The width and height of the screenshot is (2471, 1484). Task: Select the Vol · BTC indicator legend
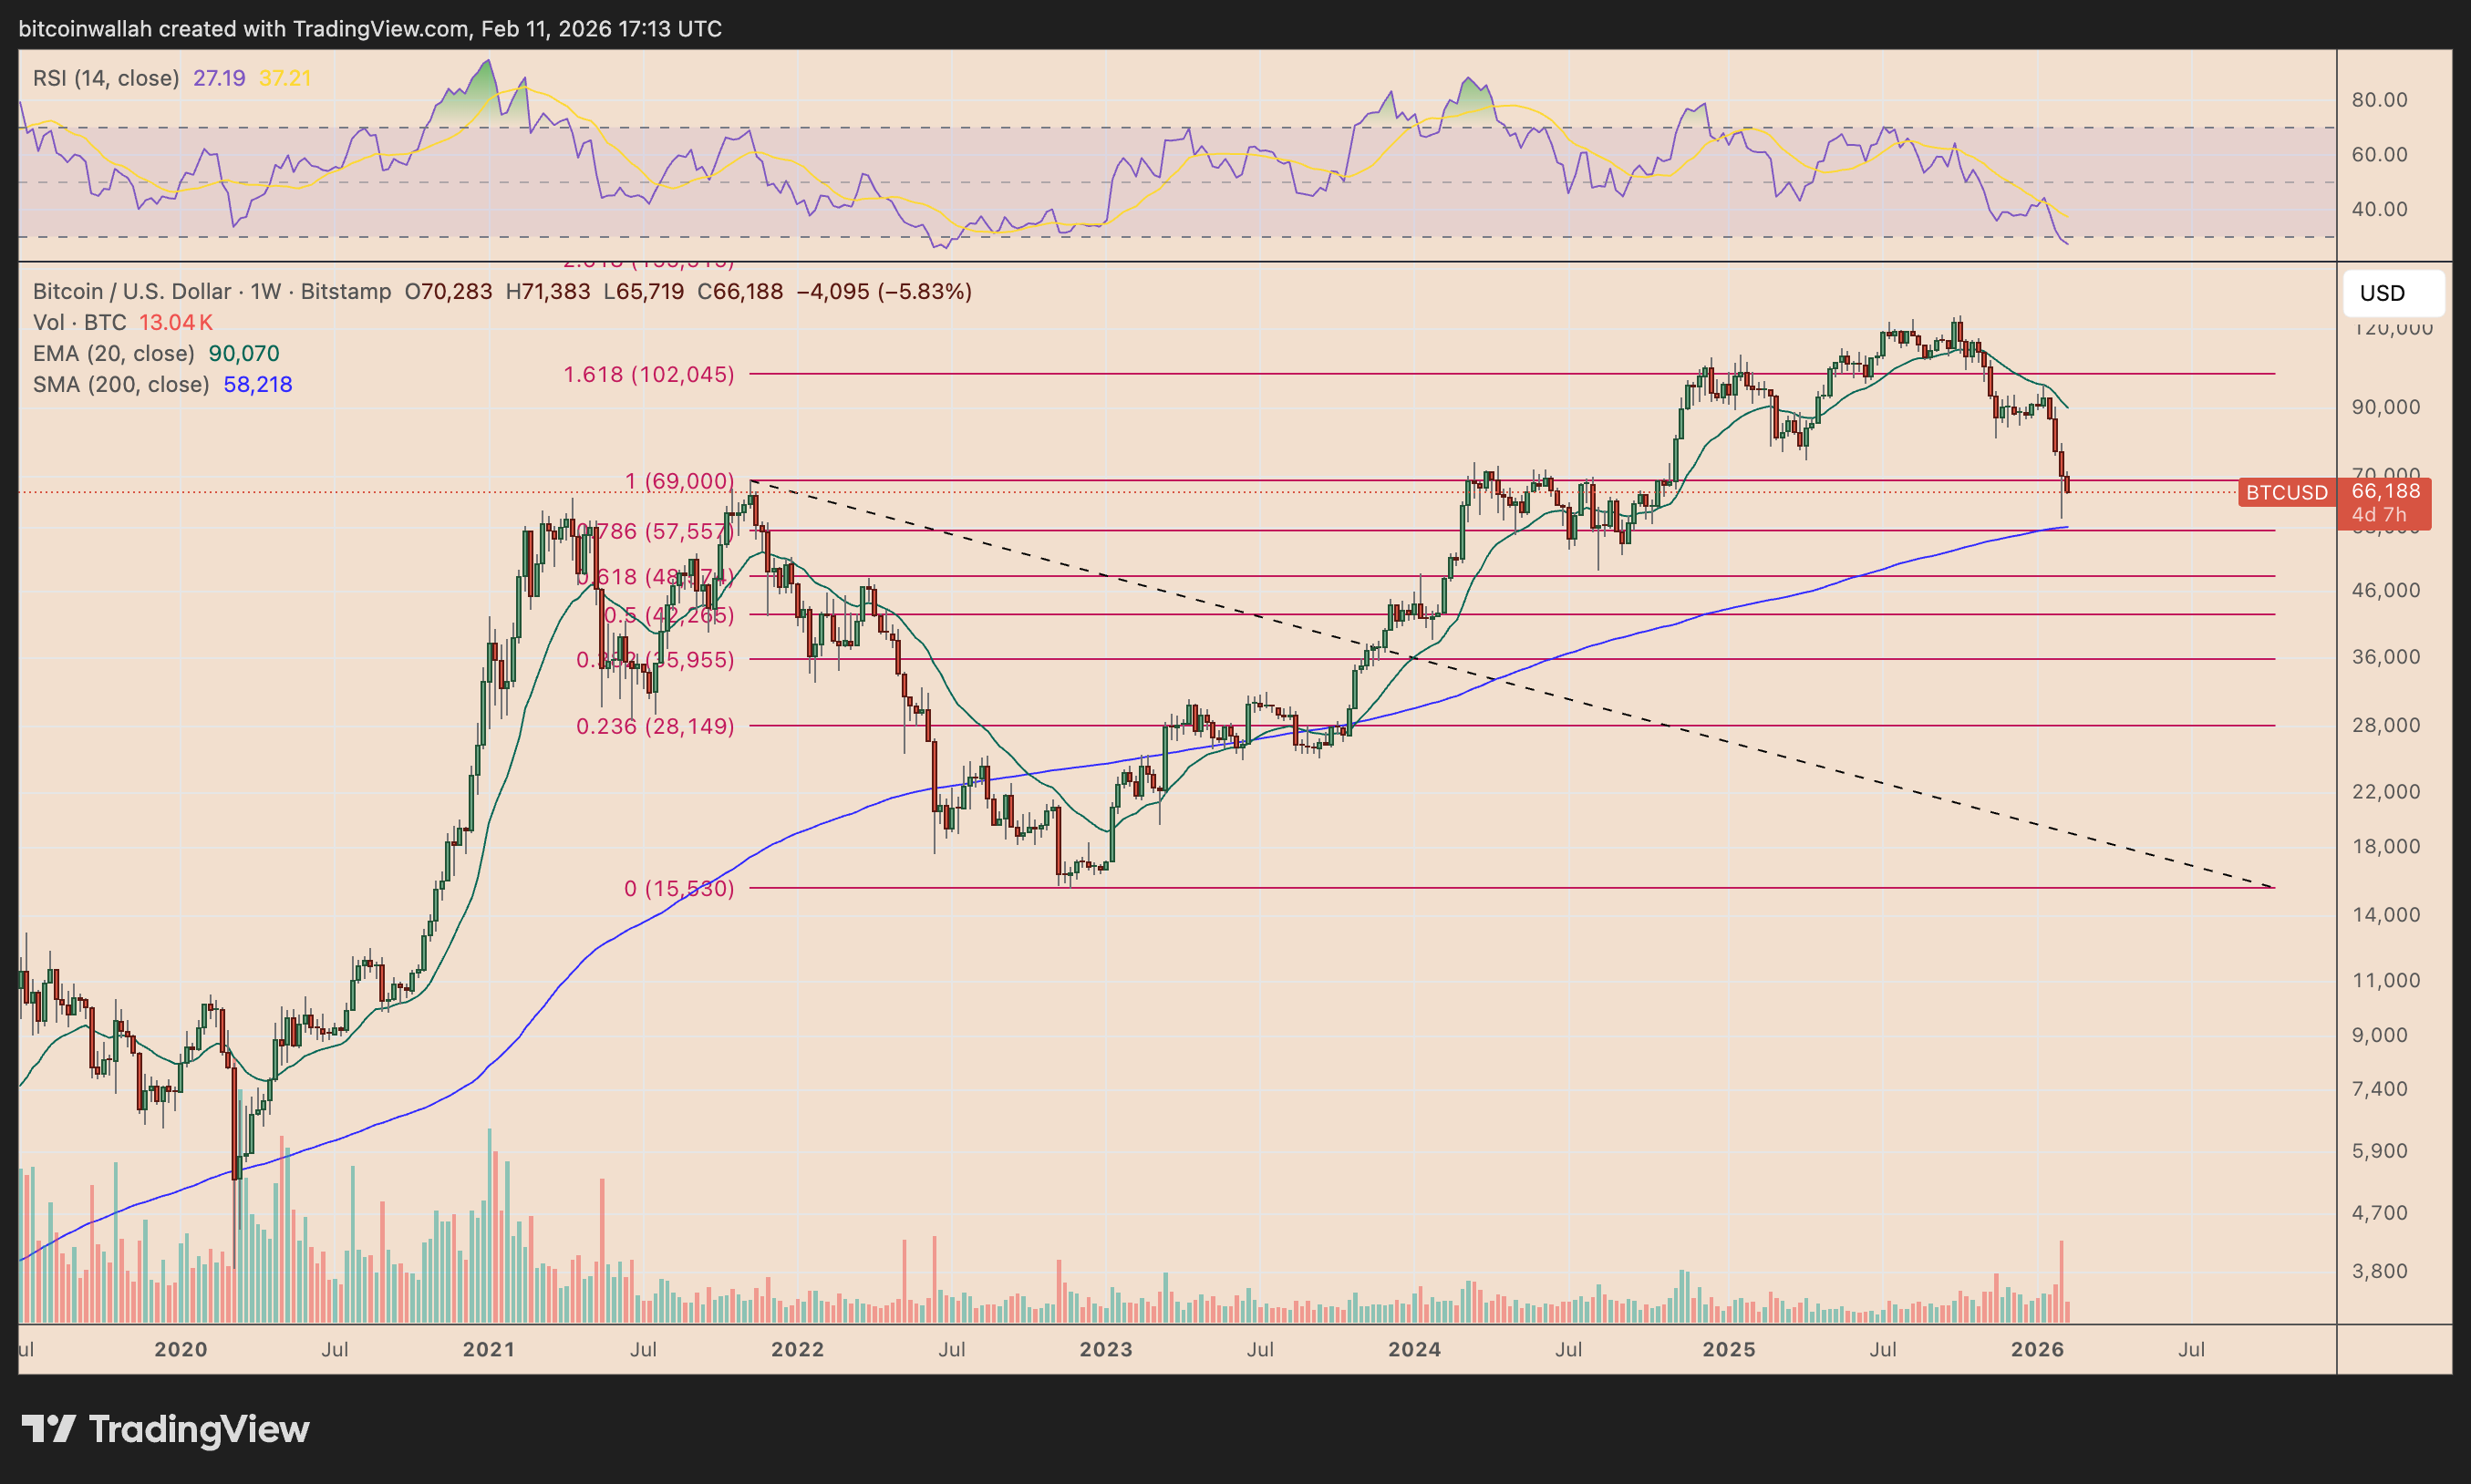click(x=79, y=322)
